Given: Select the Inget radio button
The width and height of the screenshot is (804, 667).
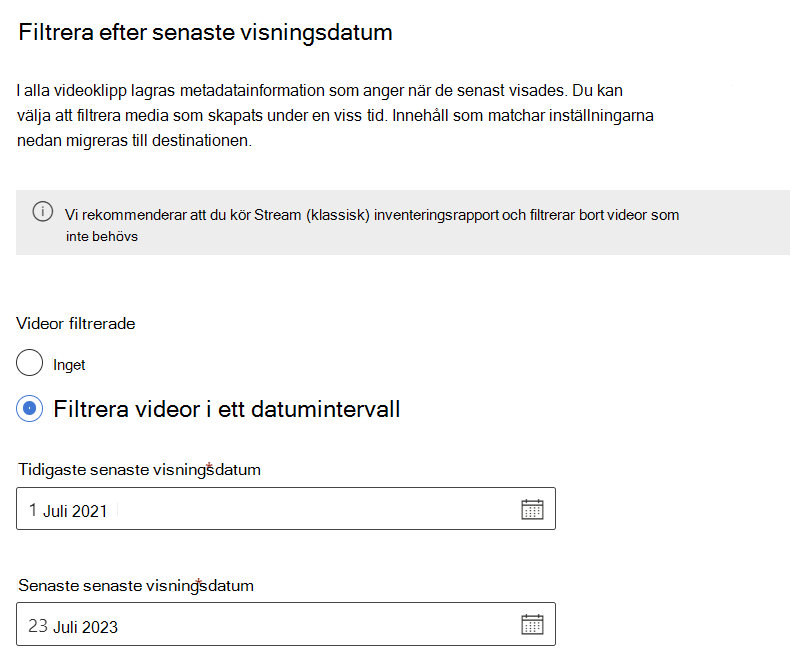Looking at the screenshot, I should (29, 362).
